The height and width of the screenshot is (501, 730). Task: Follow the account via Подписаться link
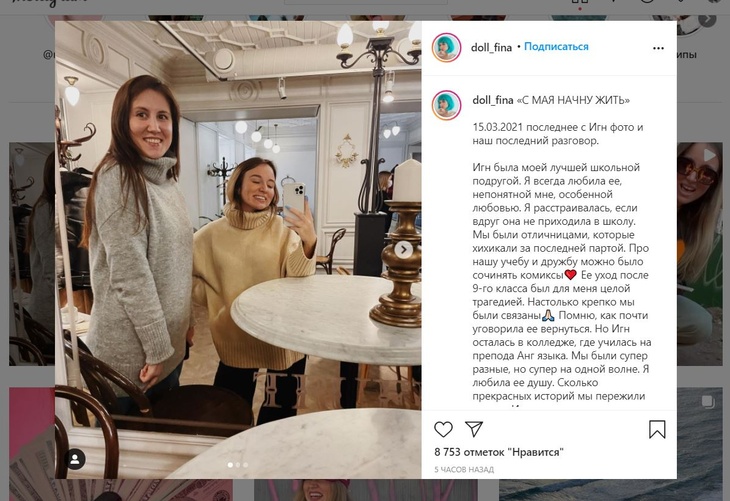click(556, 47)
